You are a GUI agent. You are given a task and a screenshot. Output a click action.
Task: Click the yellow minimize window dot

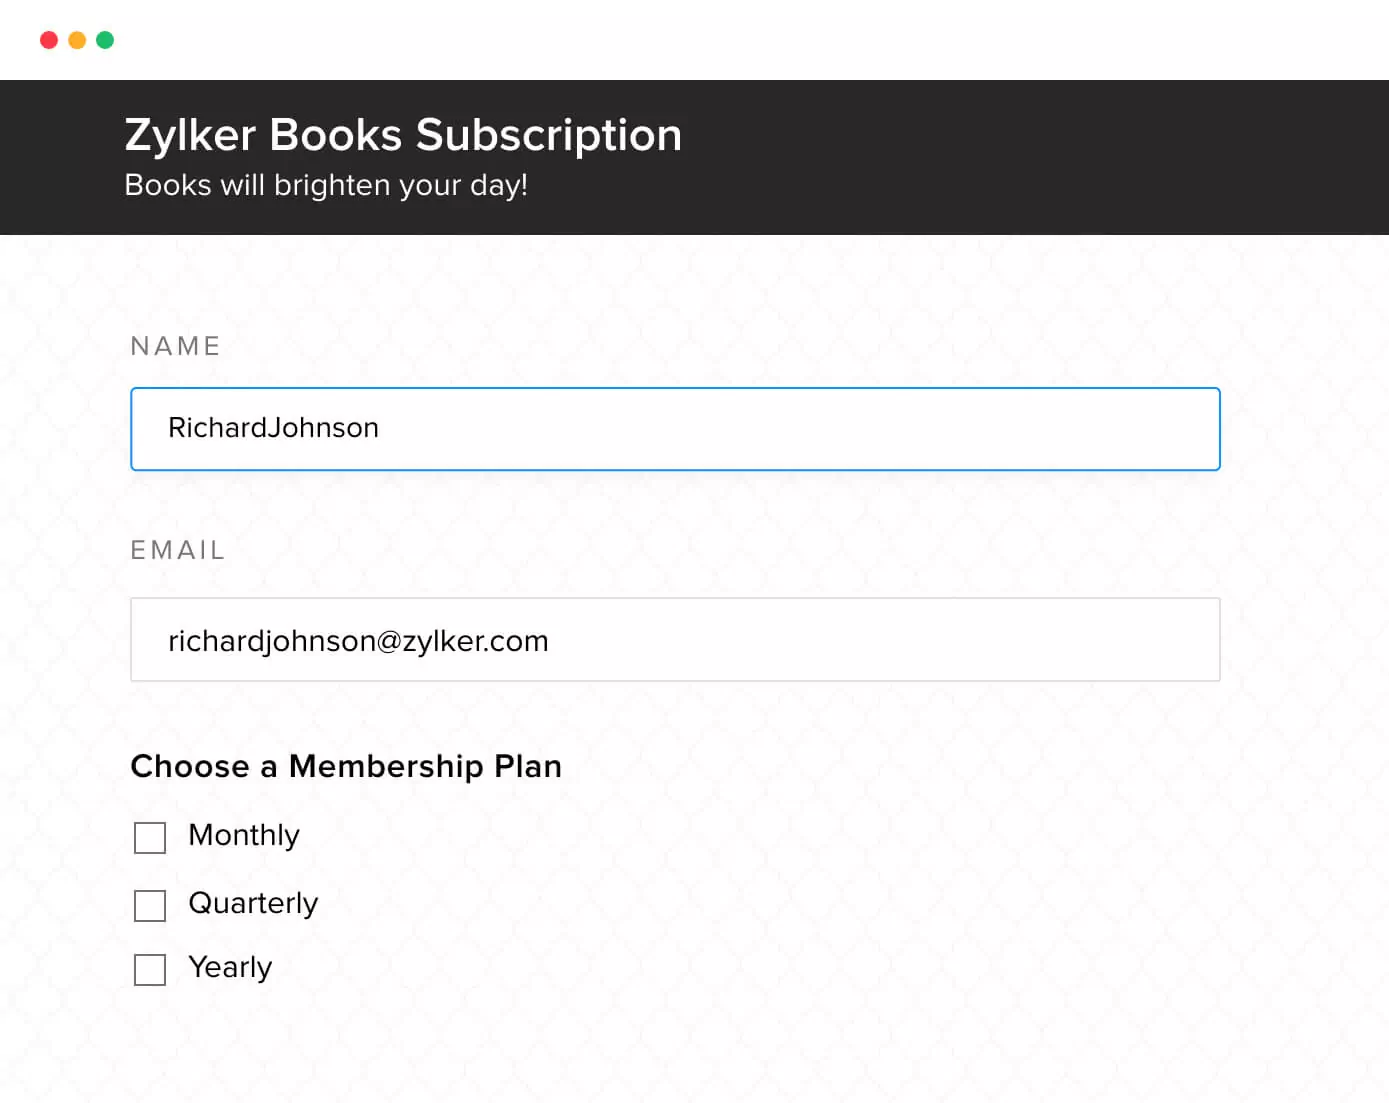point(77,40)
